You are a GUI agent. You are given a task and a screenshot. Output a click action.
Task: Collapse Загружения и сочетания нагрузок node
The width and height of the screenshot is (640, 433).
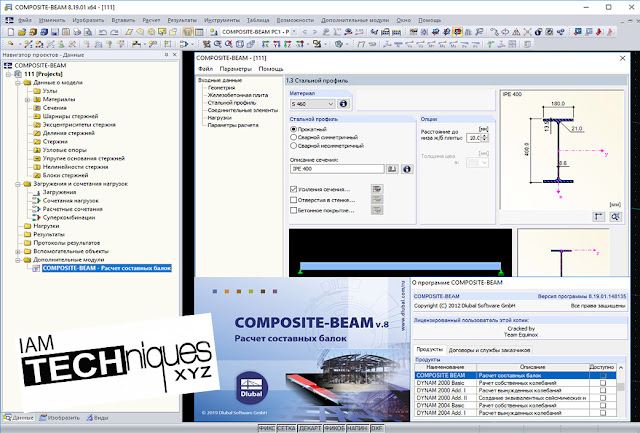(x=18, y=184)
